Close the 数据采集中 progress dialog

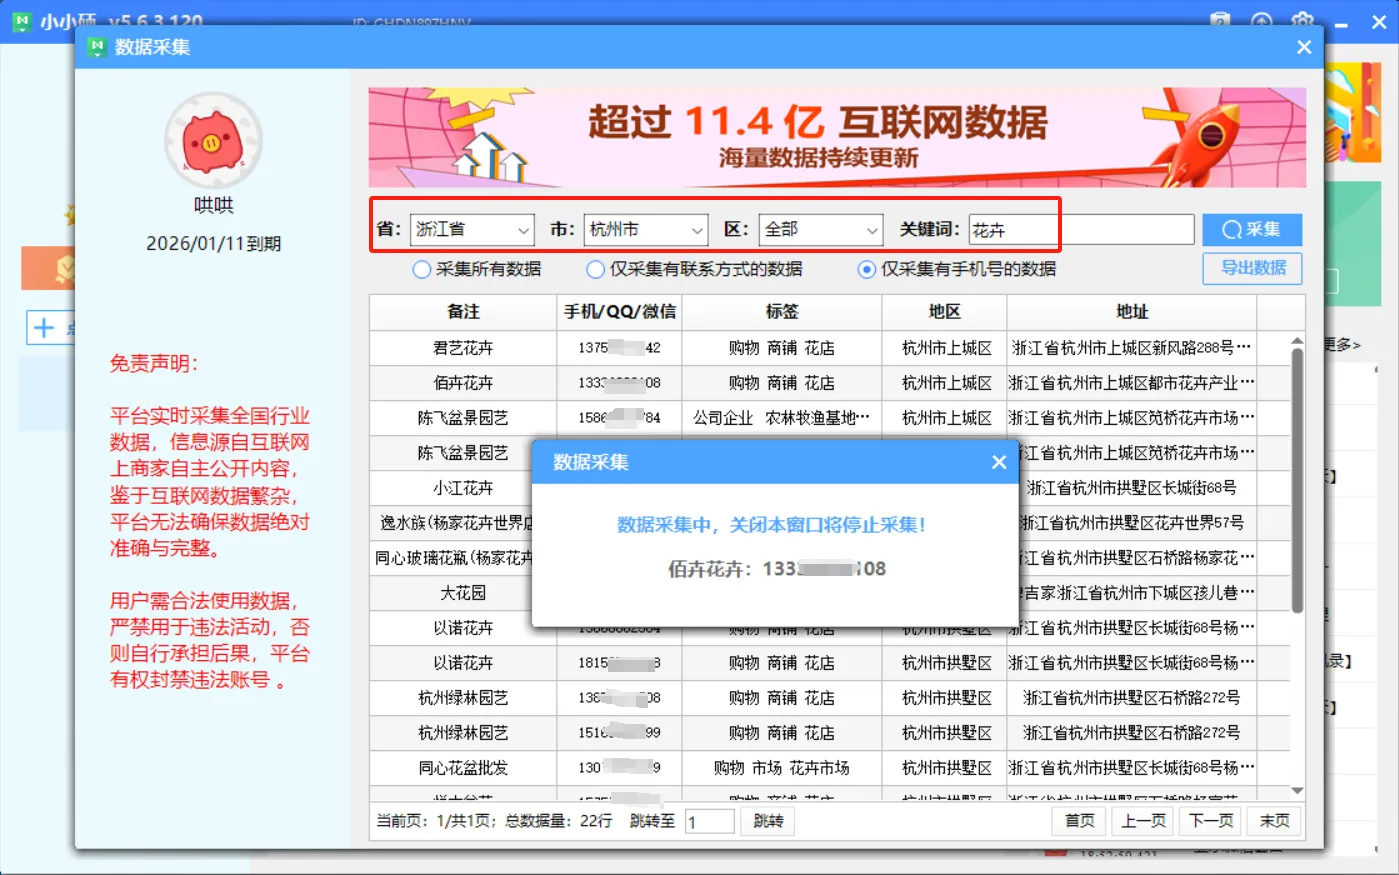(998, 461)
